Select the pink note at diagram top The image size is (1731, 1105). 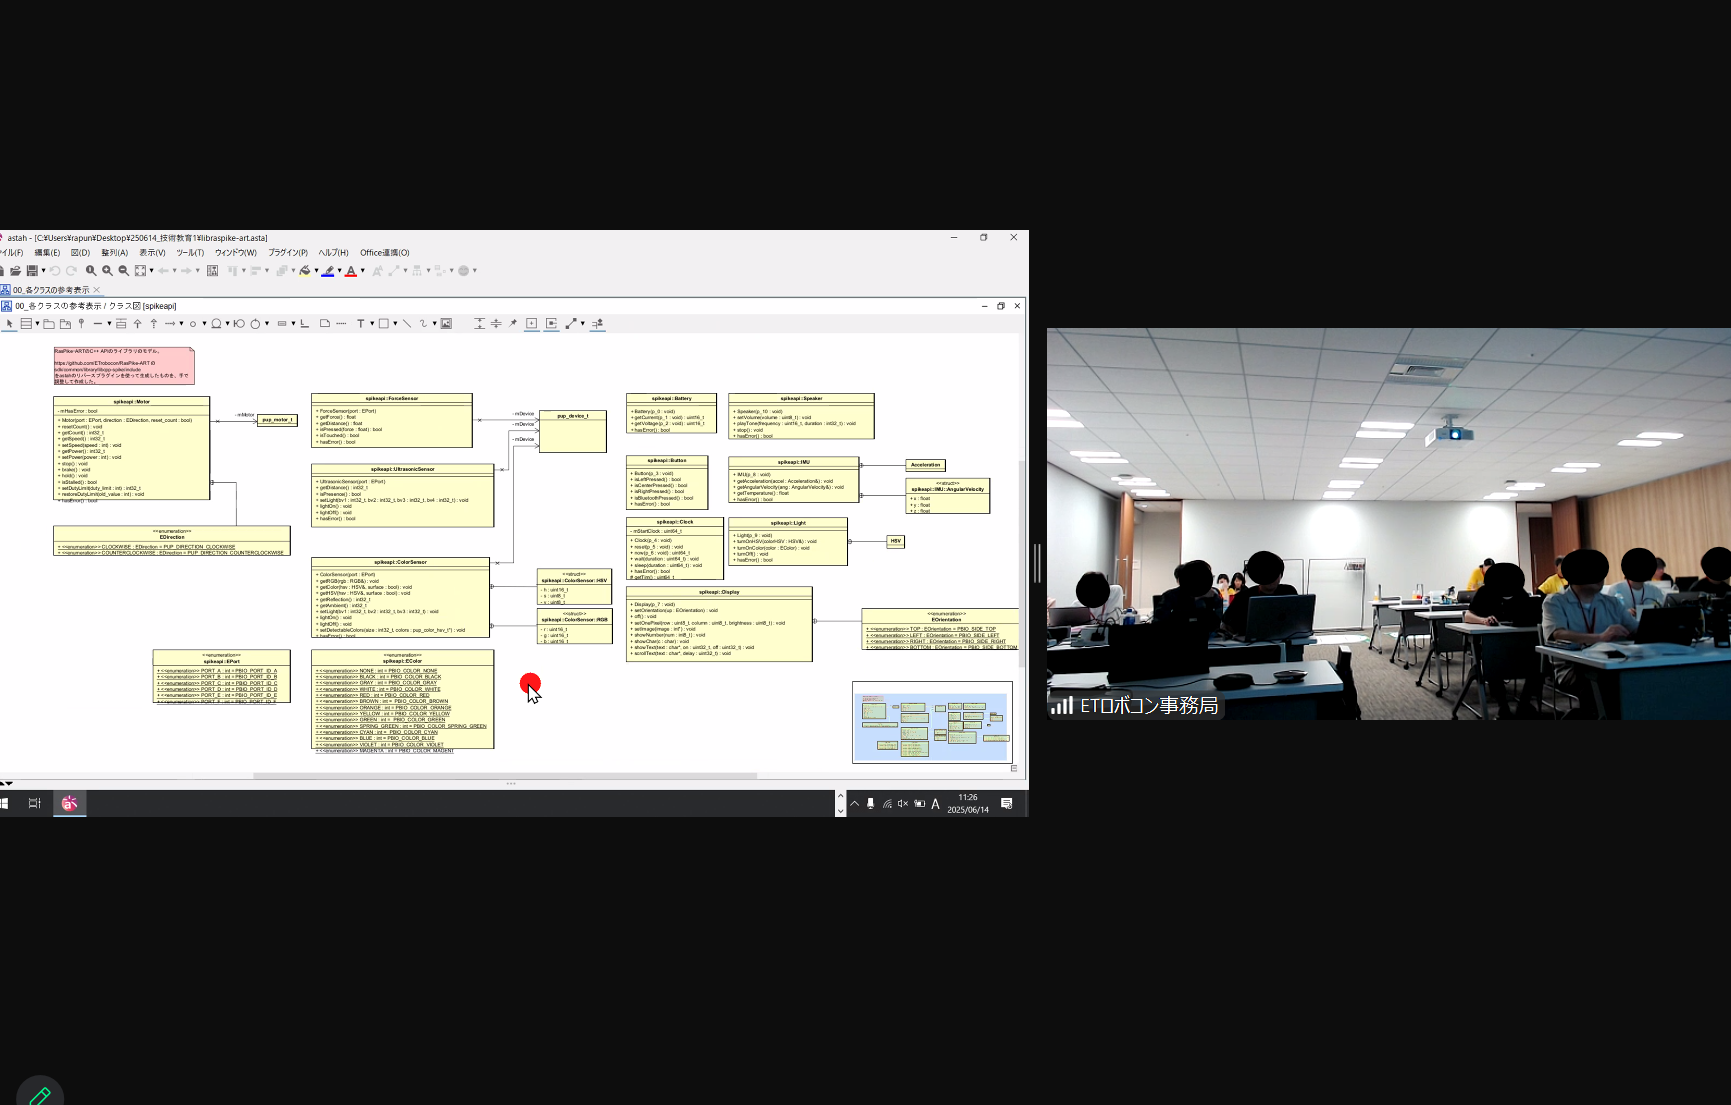coord(124,366)
